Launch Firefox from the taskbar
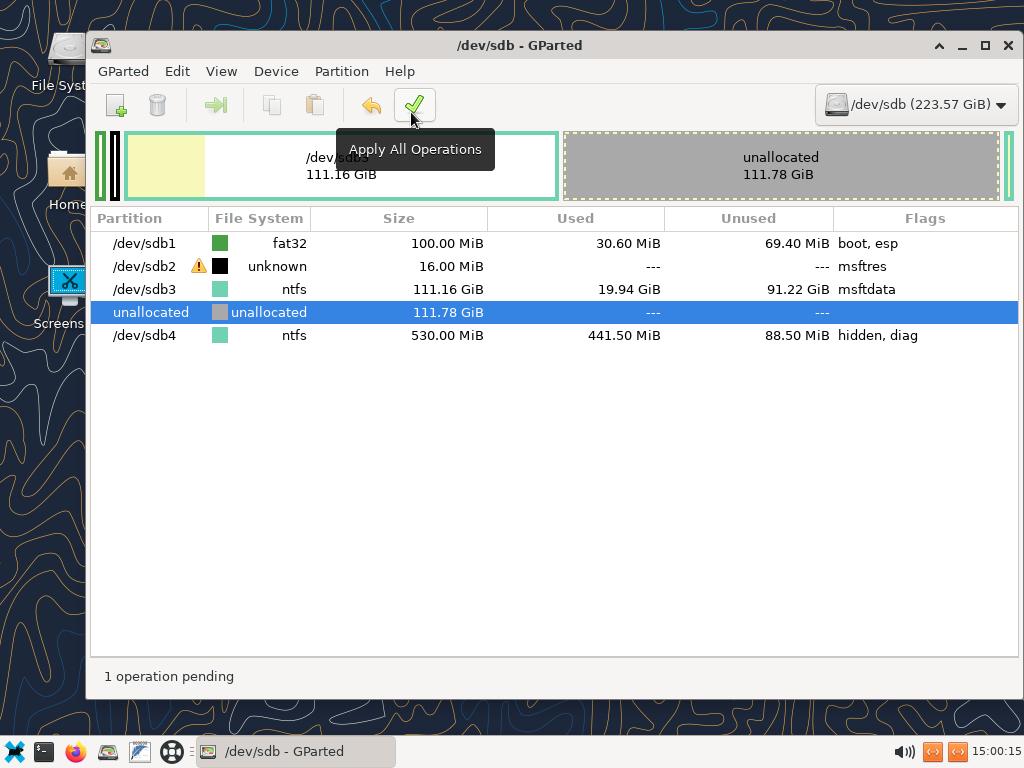 click(76, 751)
